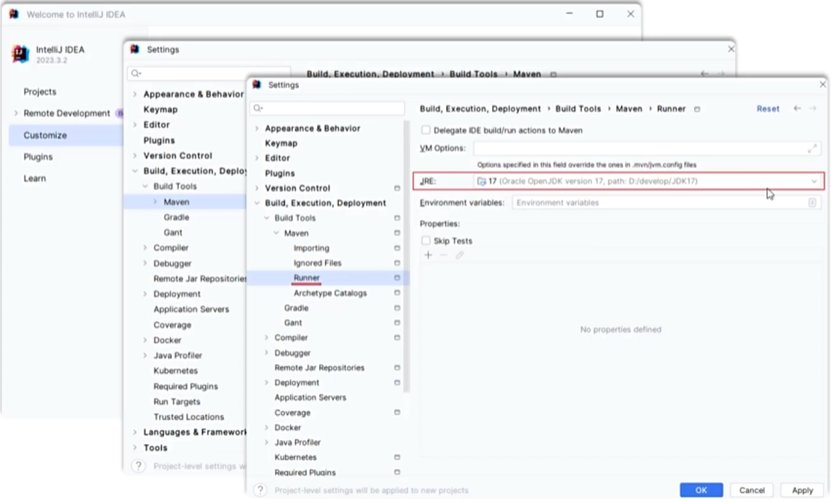
Task: Click Maven in the settings breadcrumb
Action: (x=629, y=109)
